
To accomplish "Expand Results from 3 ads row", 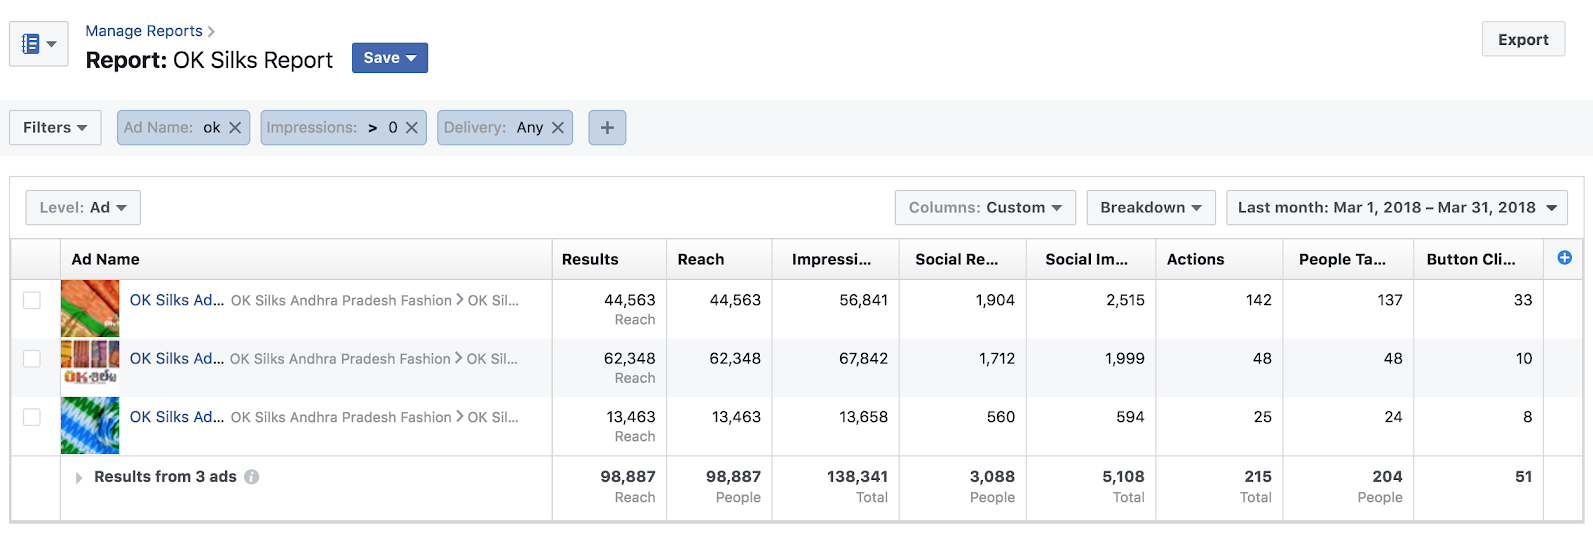I will coord(79,478).
